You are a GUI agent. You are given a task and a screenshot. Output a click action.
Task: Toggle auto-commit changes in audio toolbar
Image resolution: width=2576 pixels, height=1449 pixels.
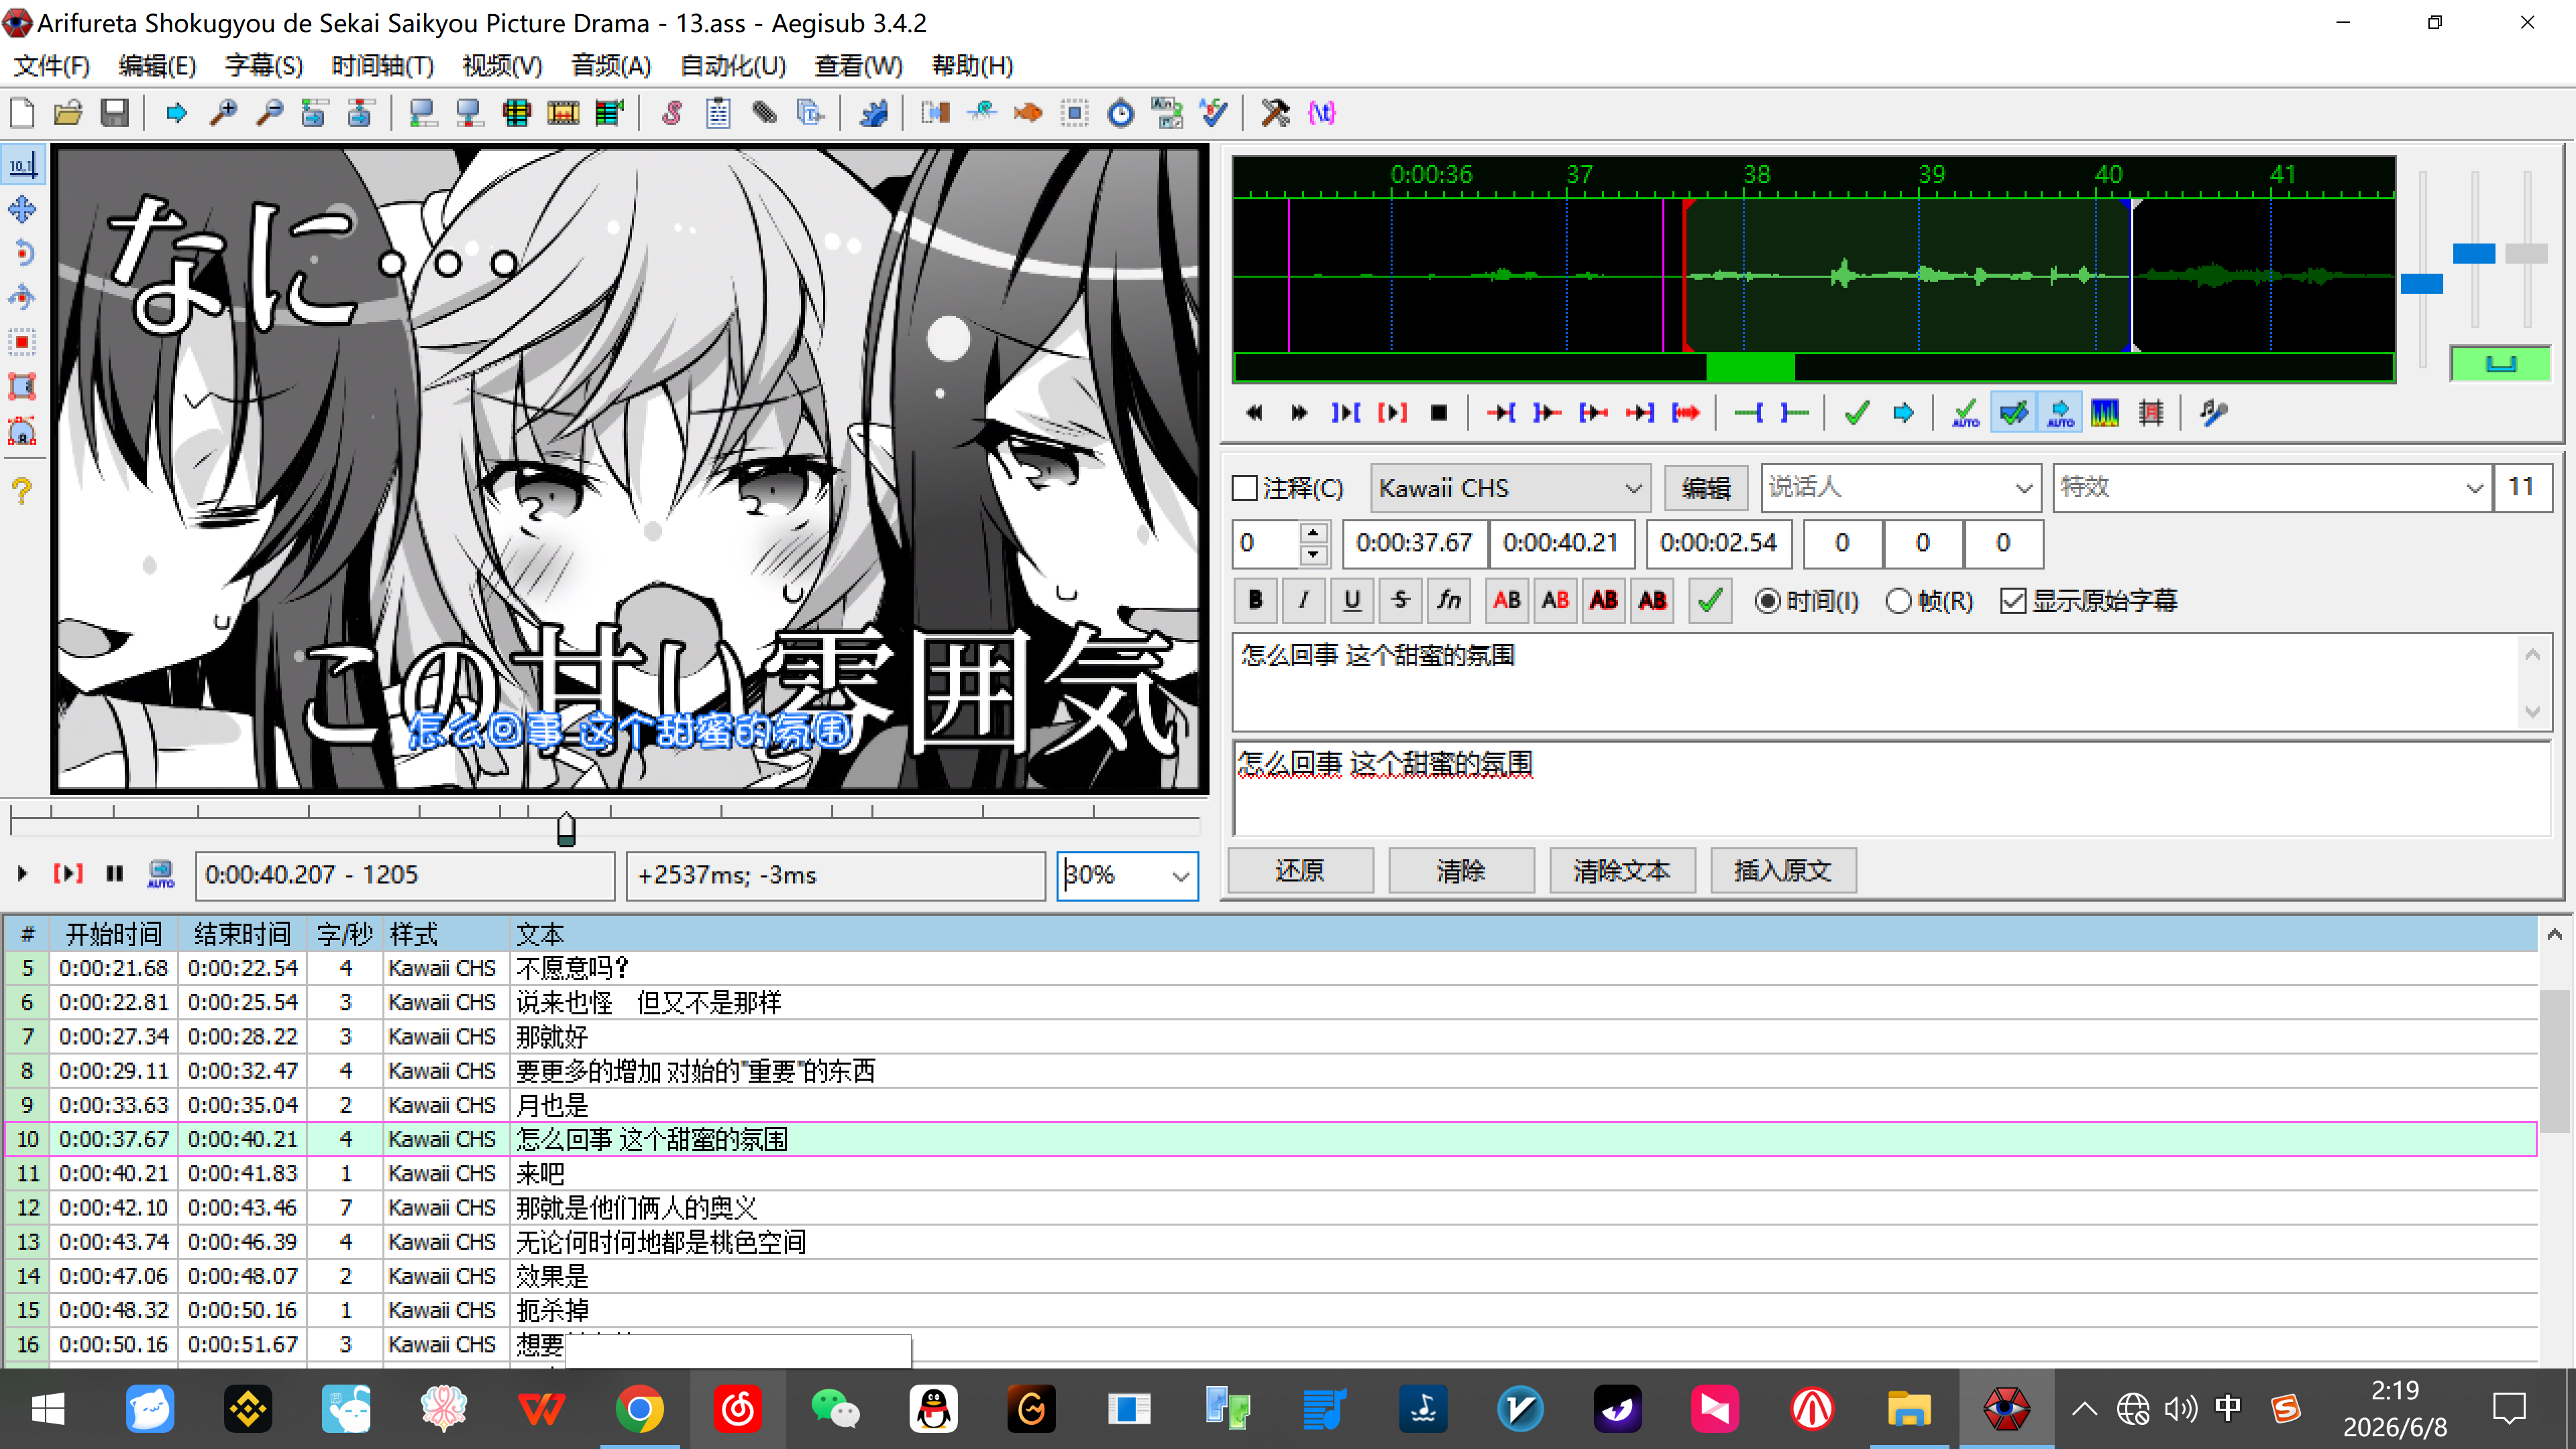point(1966,413)
